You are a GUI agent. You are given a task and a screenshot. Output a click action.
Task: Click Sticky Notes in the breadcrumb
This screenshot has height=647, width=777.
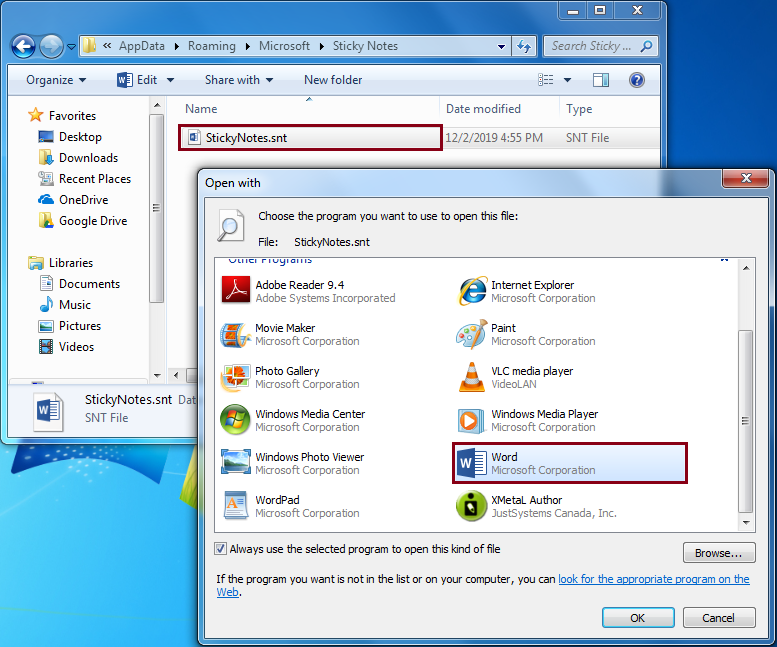tap(365, 46)
